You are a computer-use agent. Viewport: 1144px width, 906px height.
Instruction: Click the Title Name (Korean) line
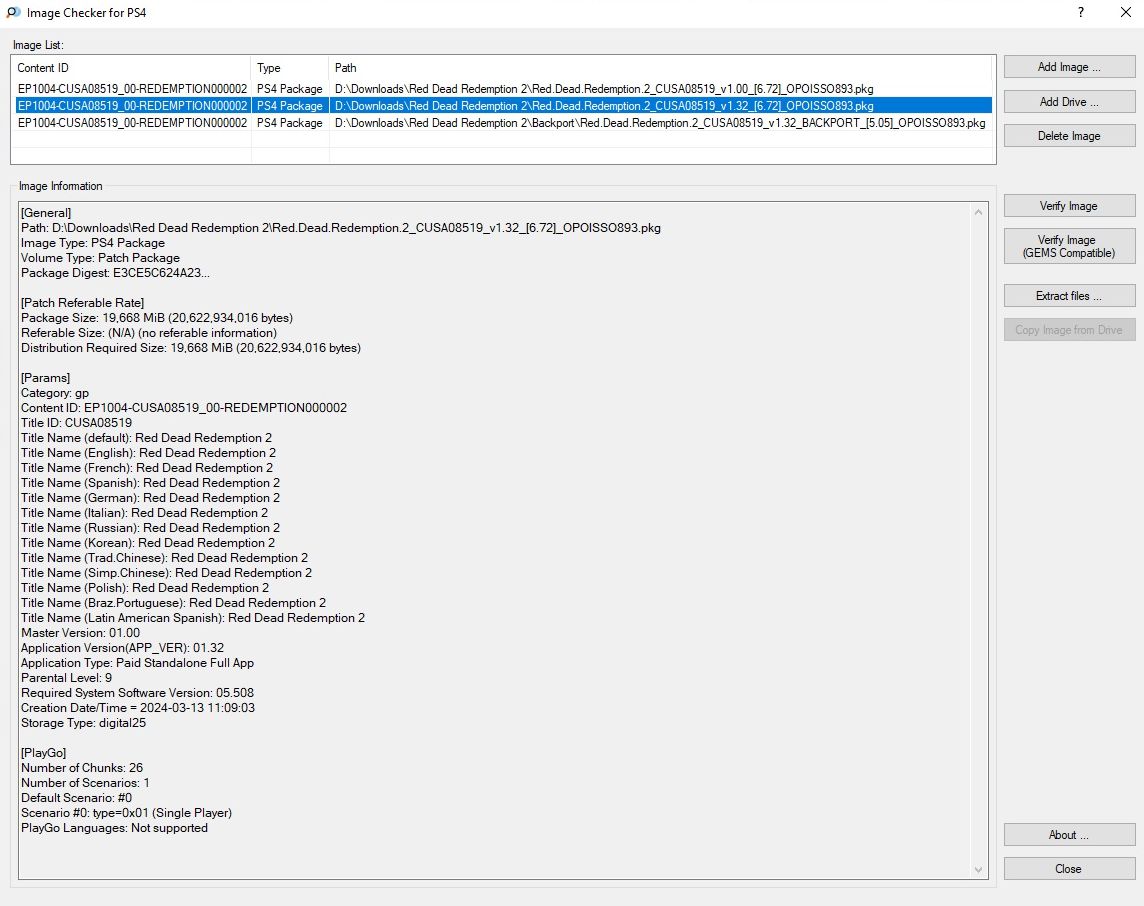[148, 543]
